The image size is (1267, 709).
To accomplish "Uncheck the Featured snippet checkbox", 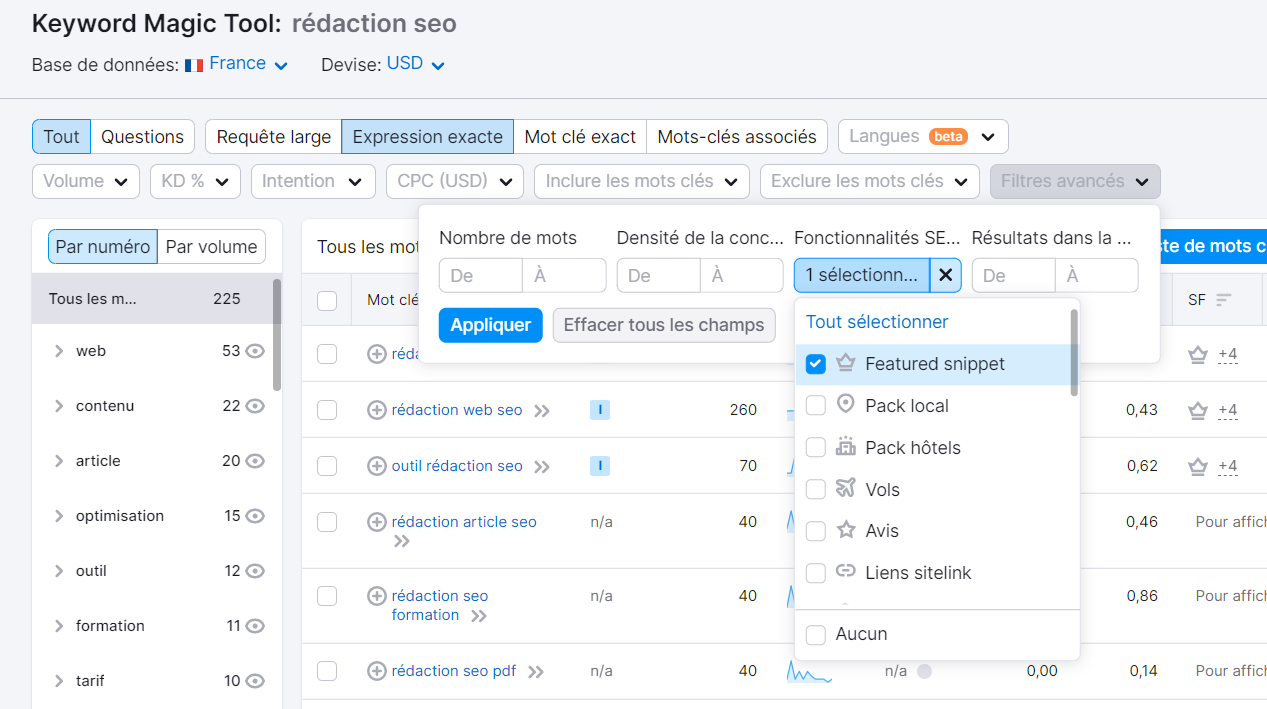I will [815, 363].
